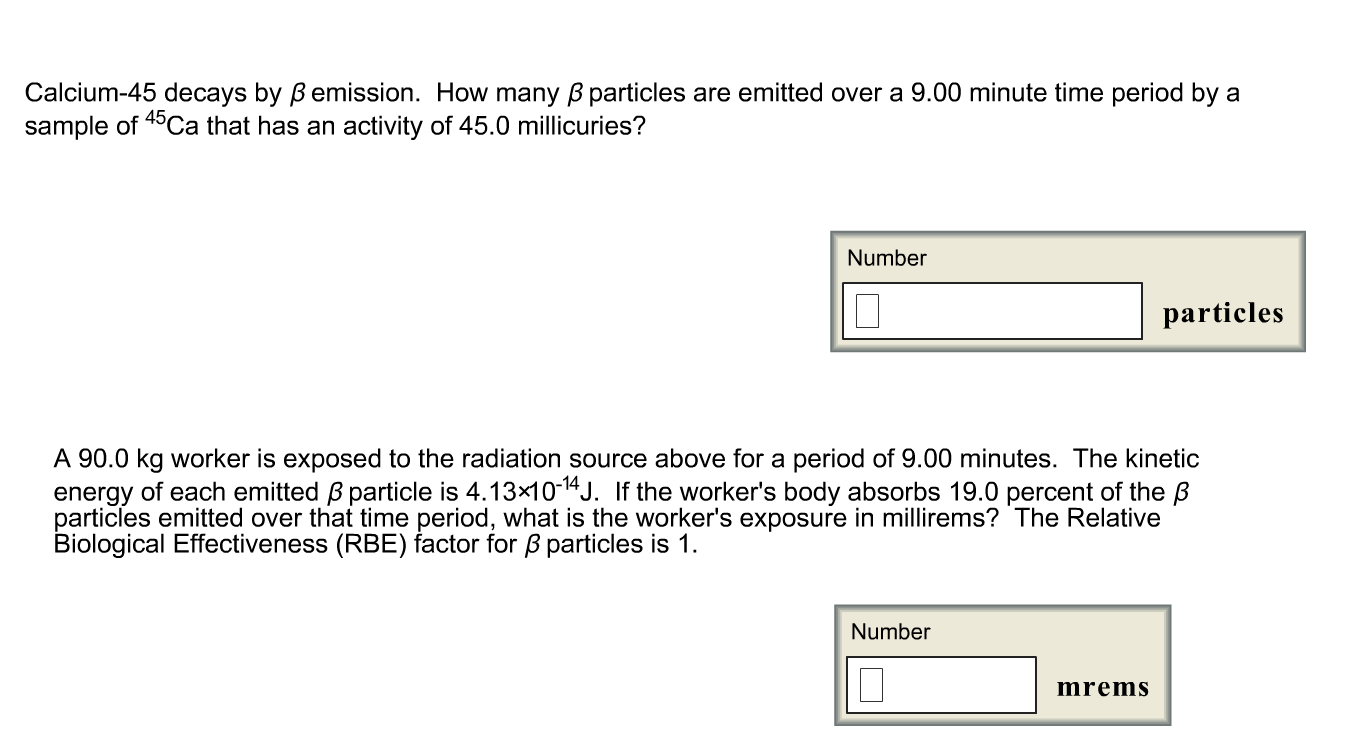Image resolution: width=1352 pixels, height=754 pixels.
Task: Click the first Number answer panel border
Action: (1067, 236)
